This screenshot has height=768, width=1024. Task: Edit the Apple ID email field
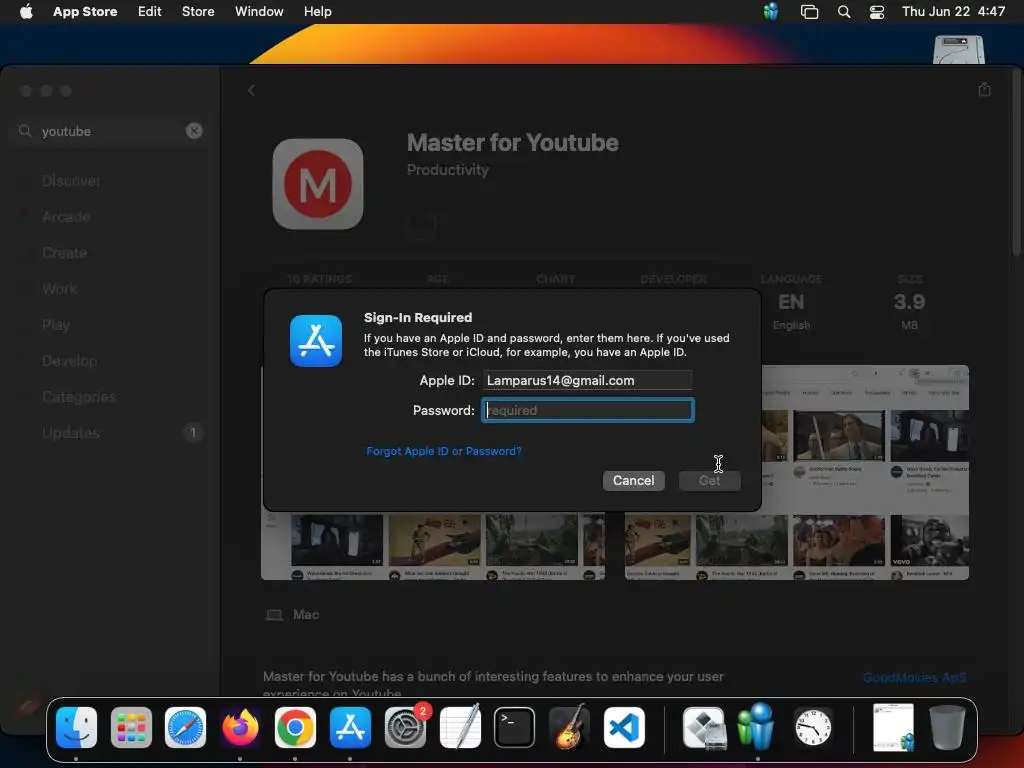click(588, 380)
